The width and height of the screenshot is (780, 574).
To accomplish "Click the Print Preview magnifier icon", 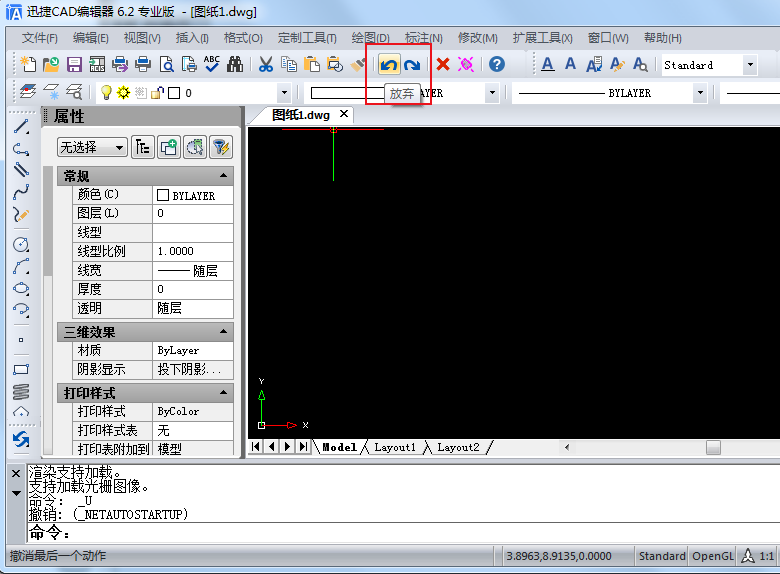I will pos(166,64).
